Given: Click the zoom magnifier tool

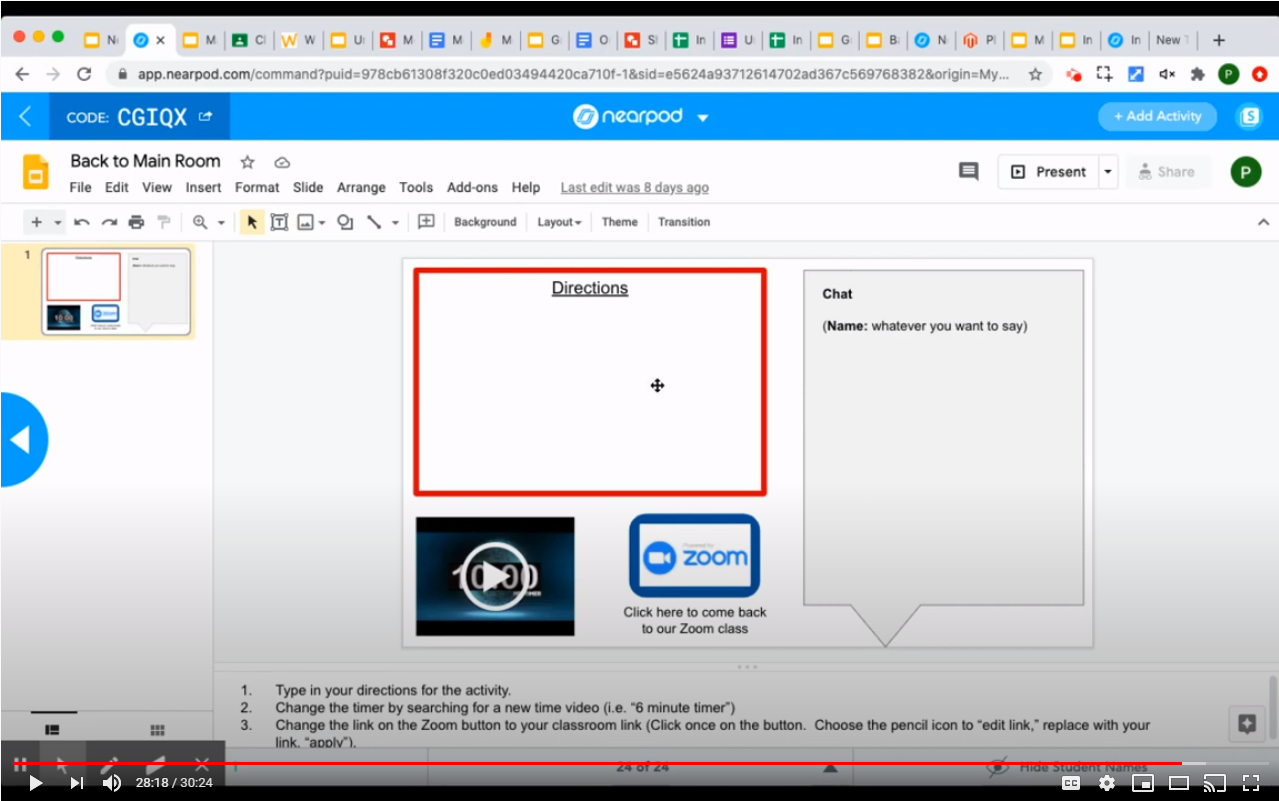Looking at the screenshot, I should point(200,222).
